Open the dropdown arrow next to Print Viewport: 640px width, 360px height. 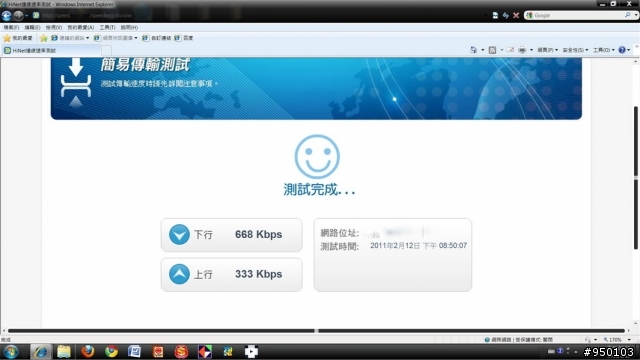pyautogui.click(x=531, y=50)
